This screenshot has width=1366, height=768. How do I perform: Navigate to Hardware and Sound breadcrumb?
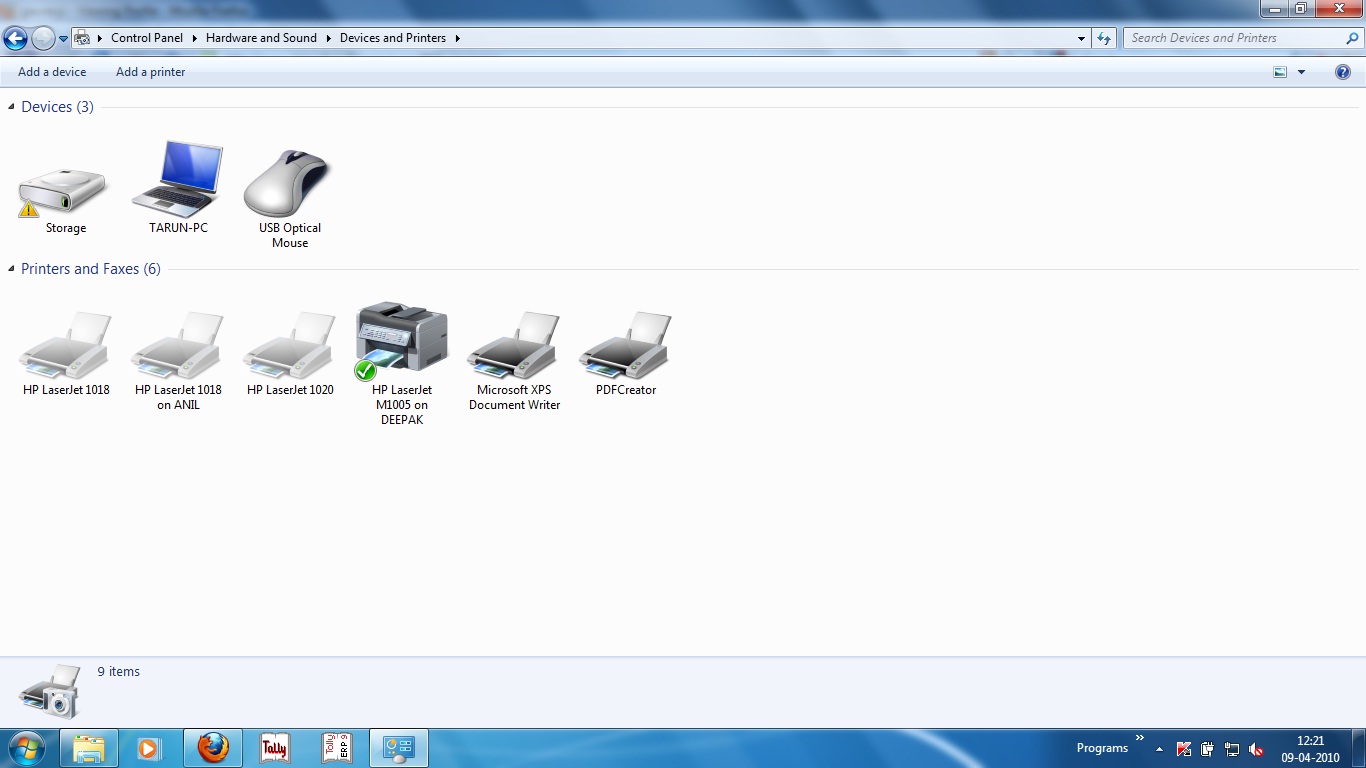click(261, 38)
